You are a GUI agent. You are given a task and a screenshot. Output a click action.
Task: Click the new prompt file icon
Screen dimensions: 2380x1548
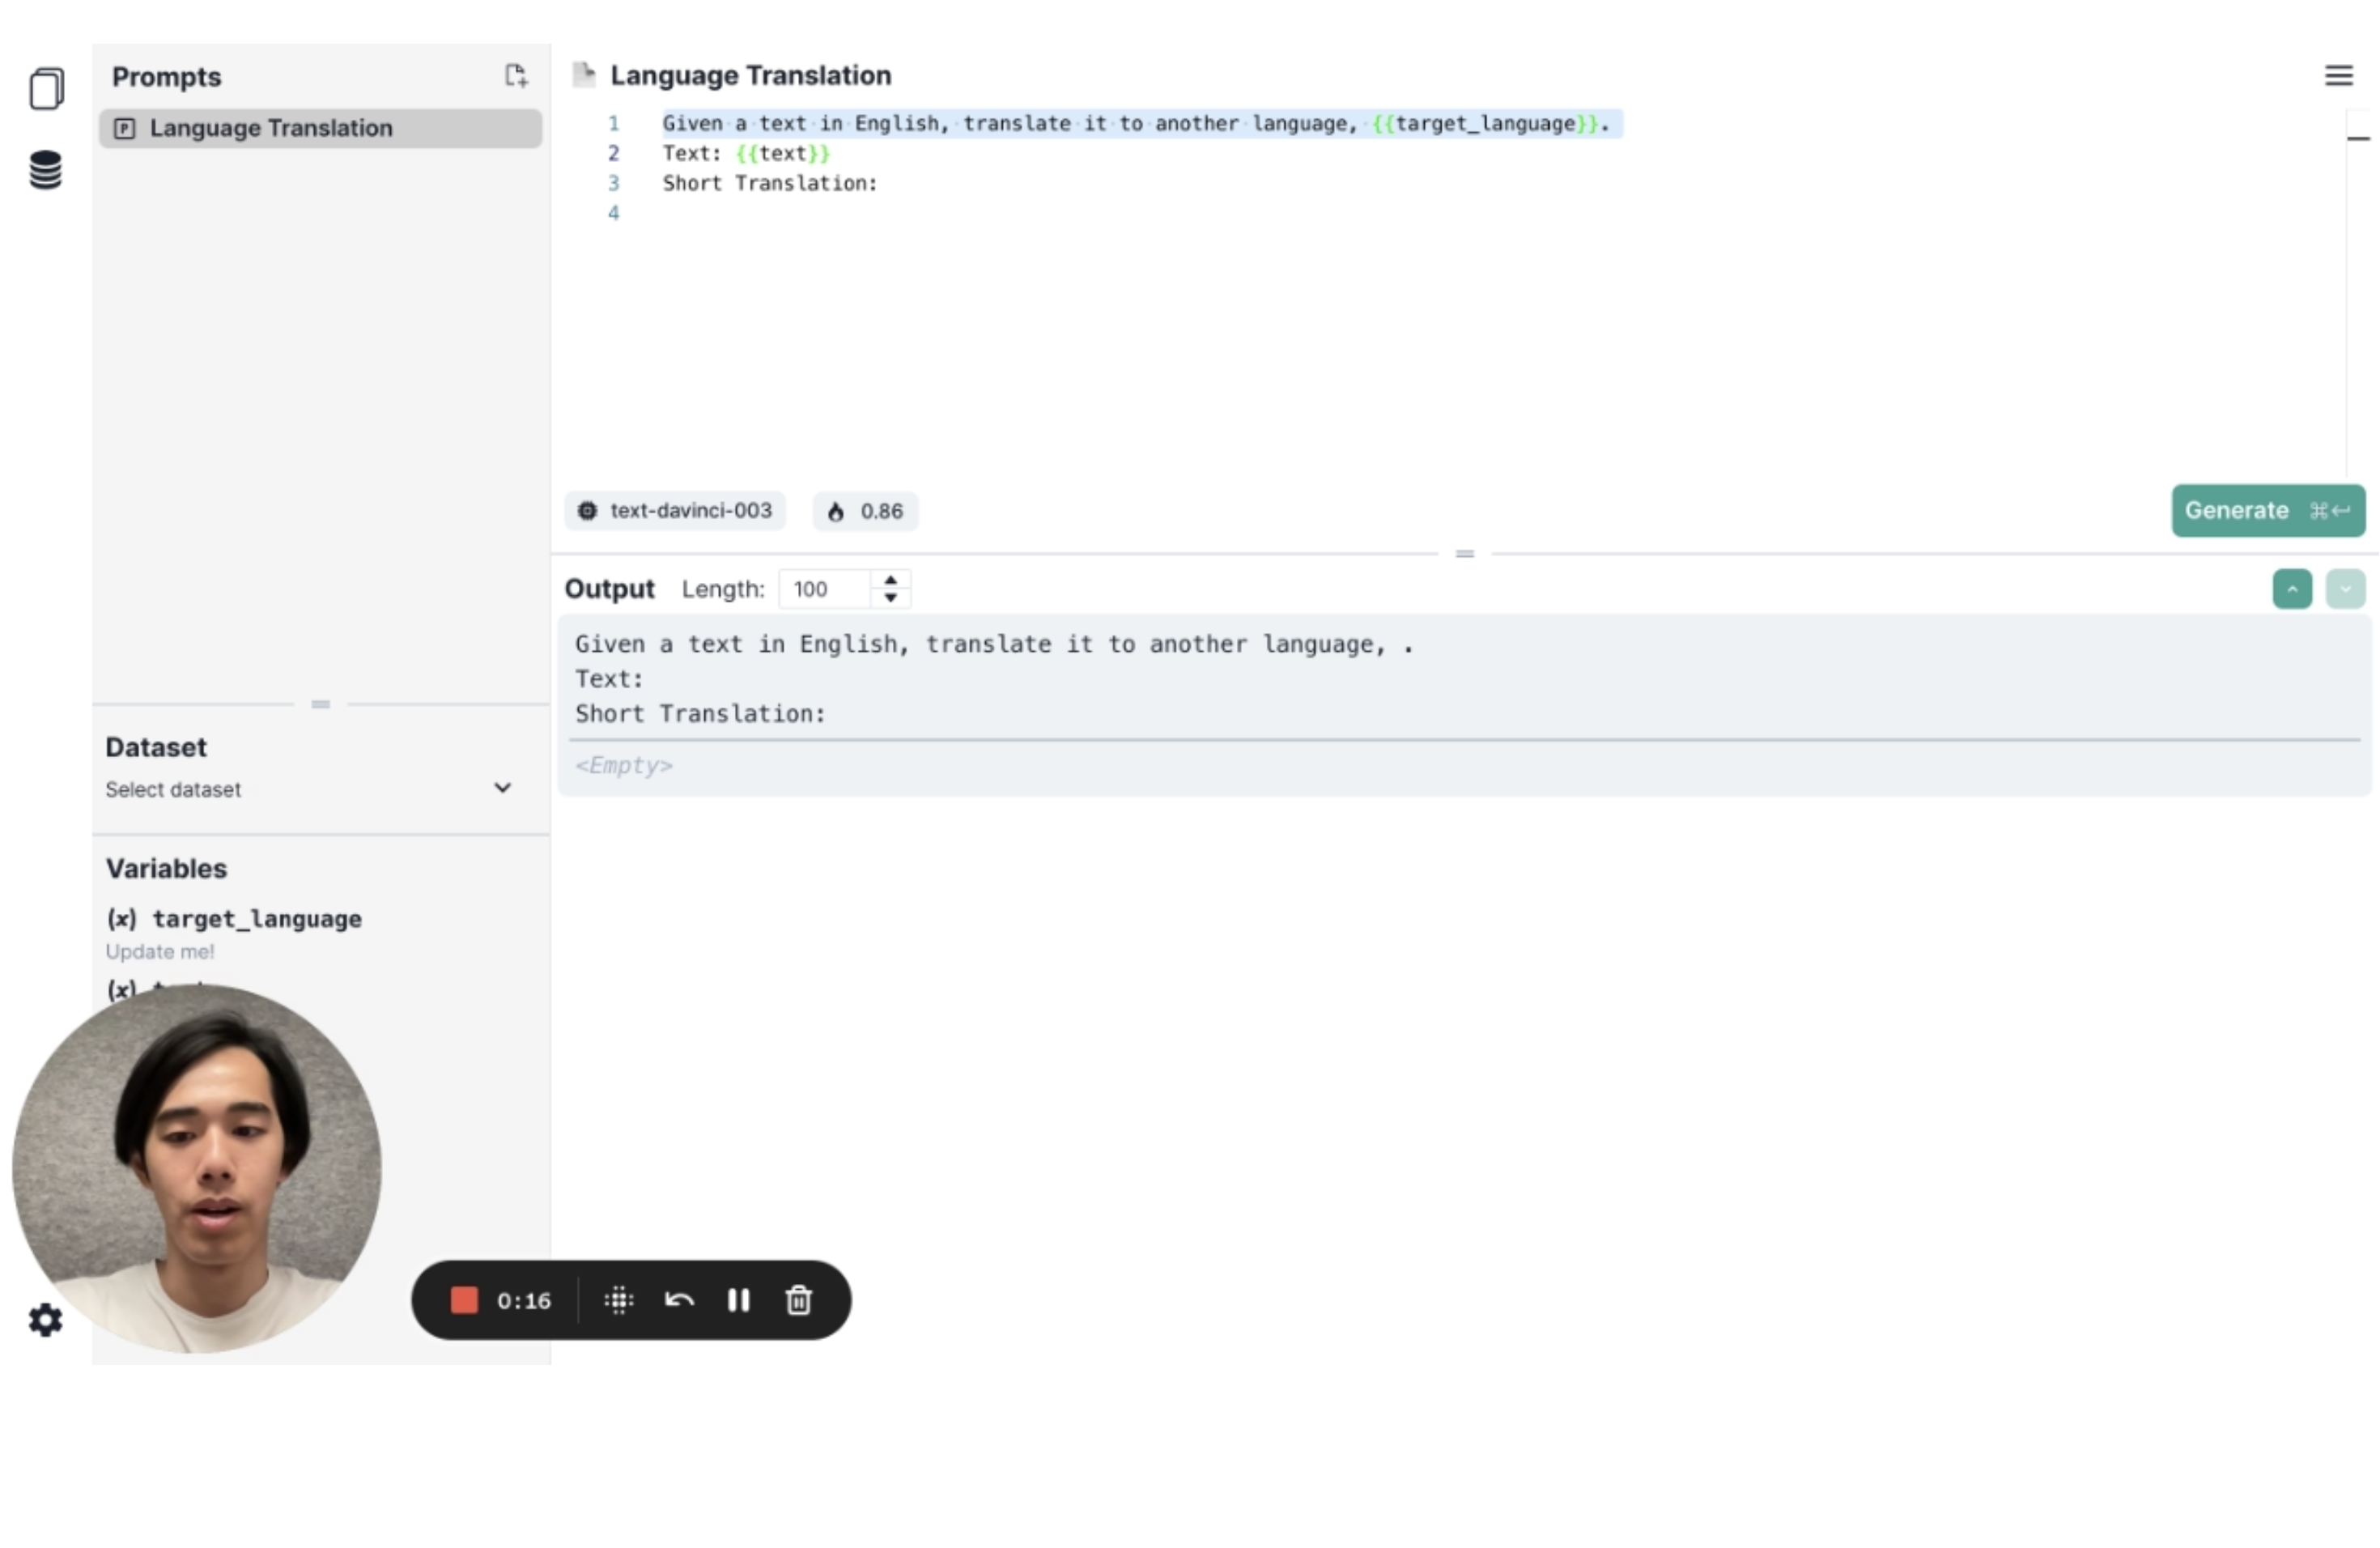515,76
